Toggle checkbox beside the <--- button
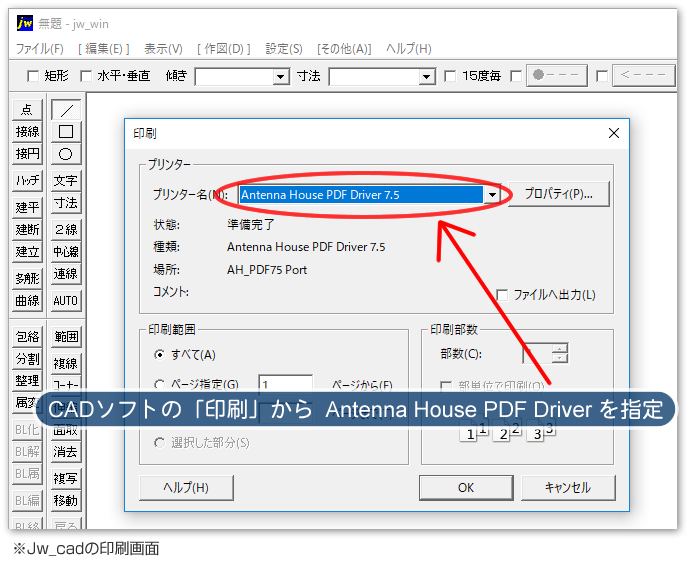 coord(602,76)
